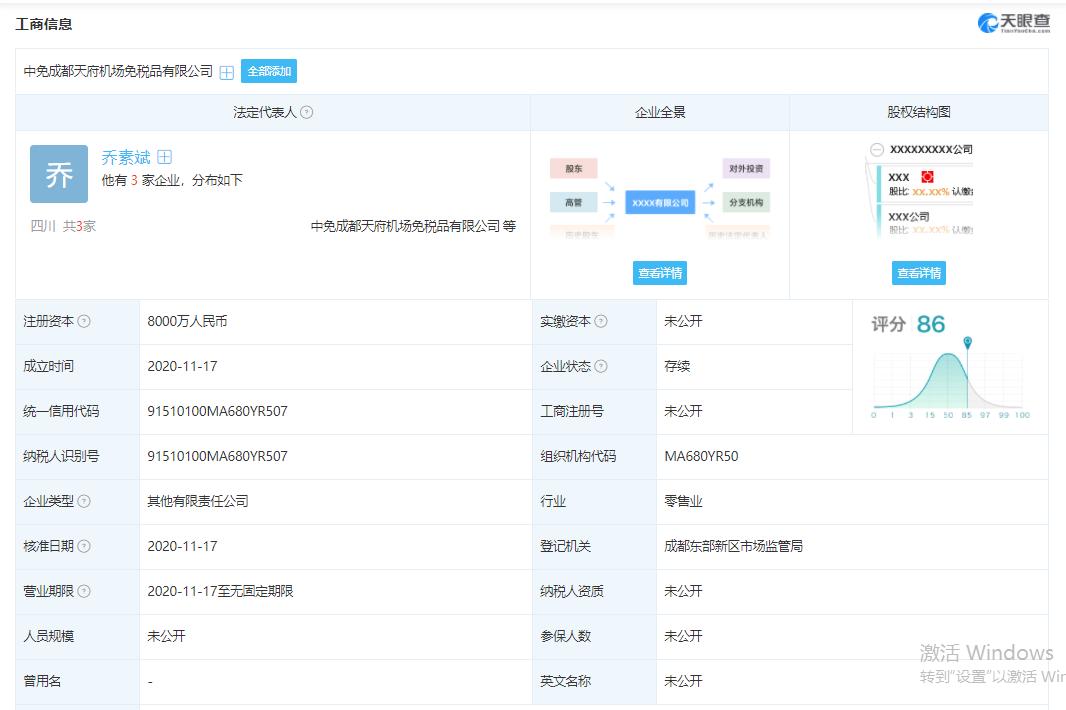This screenshot has height=710, width=1066.
Task: Click 查看详情 under 股权结构图
Action: pos(919,273)
